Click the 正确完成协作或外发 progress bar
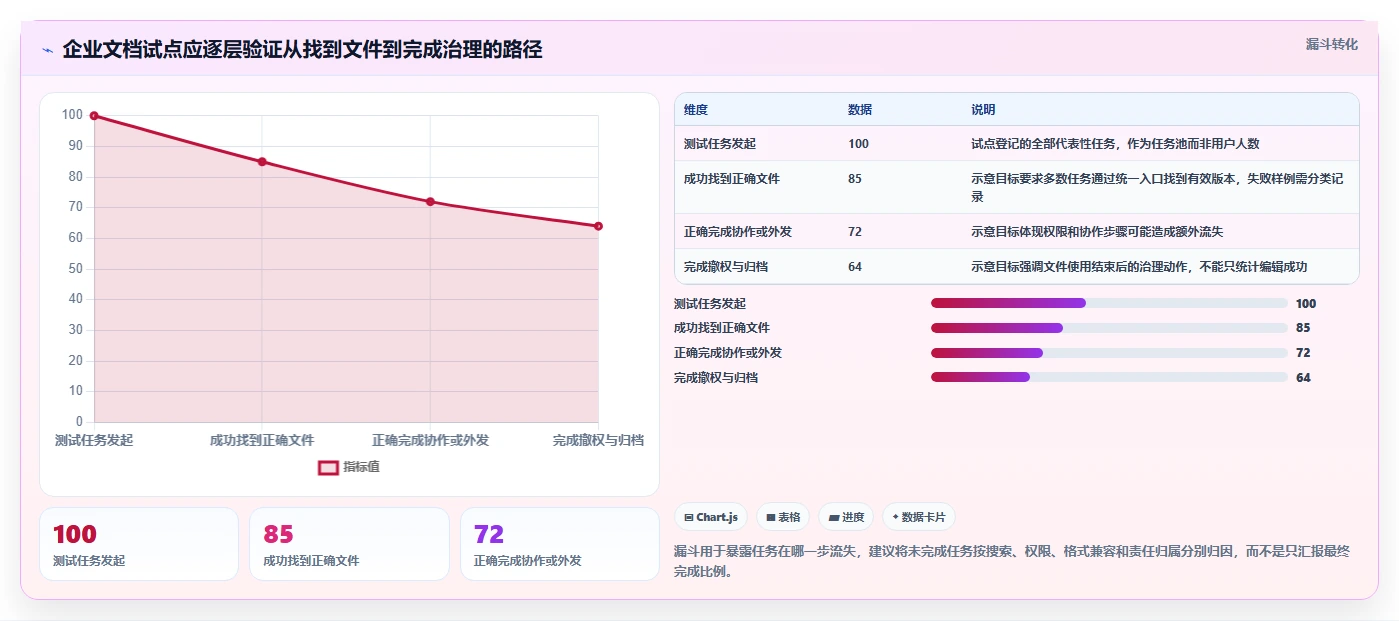 [x=1109, y=353]
